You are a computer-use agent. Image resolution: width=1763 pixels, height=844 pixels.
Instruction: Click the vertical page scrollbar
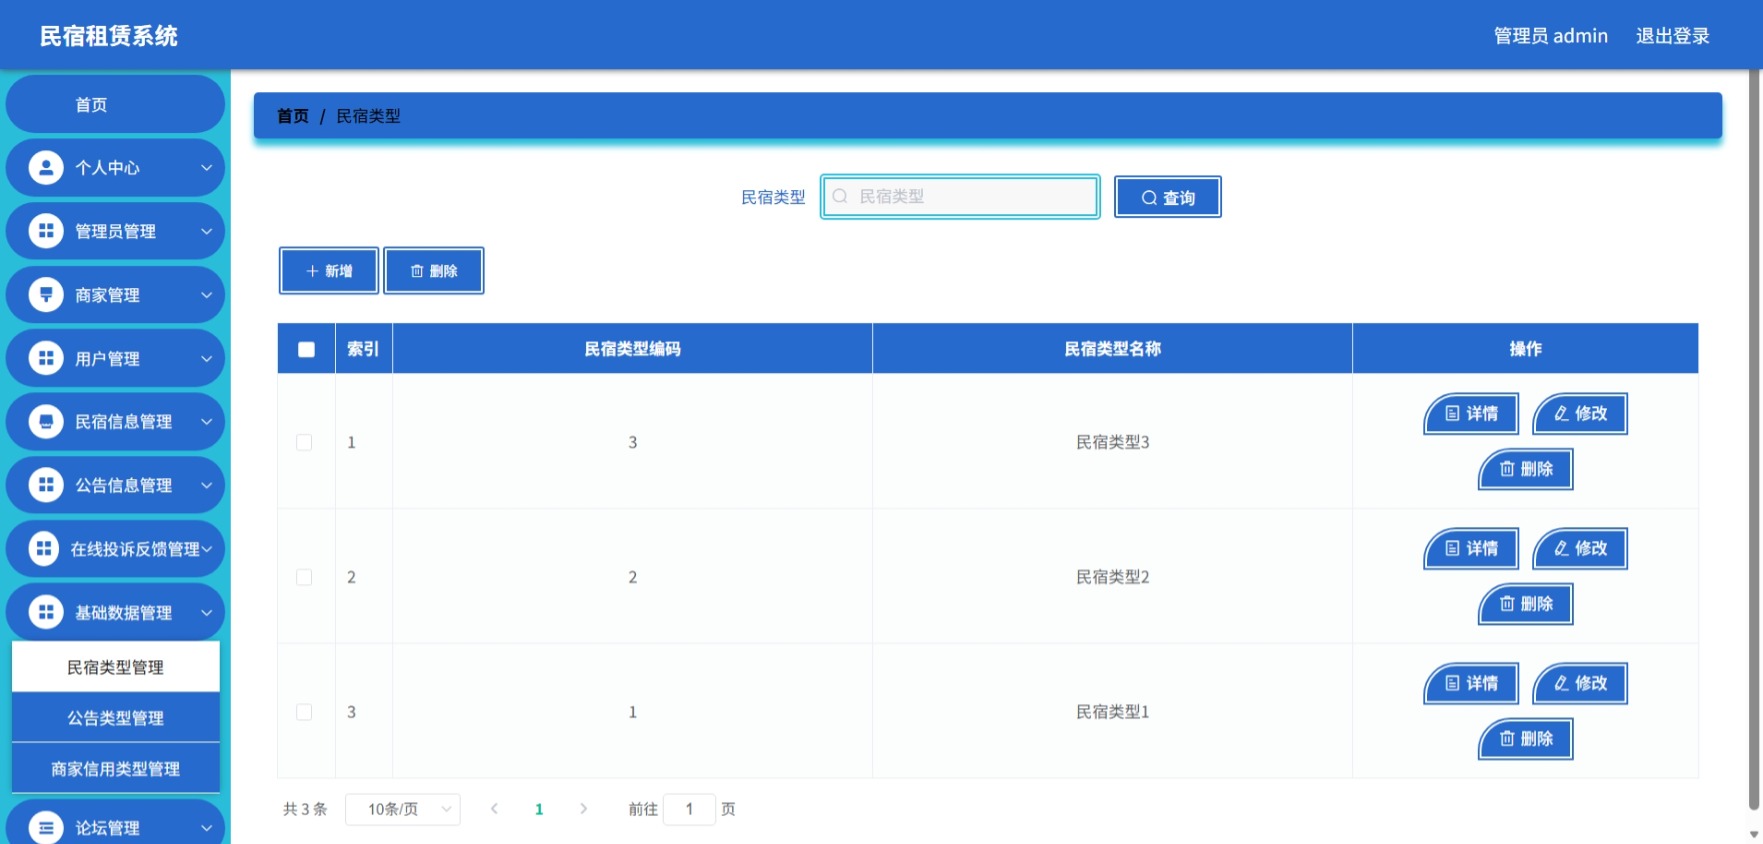(1754, 440)
